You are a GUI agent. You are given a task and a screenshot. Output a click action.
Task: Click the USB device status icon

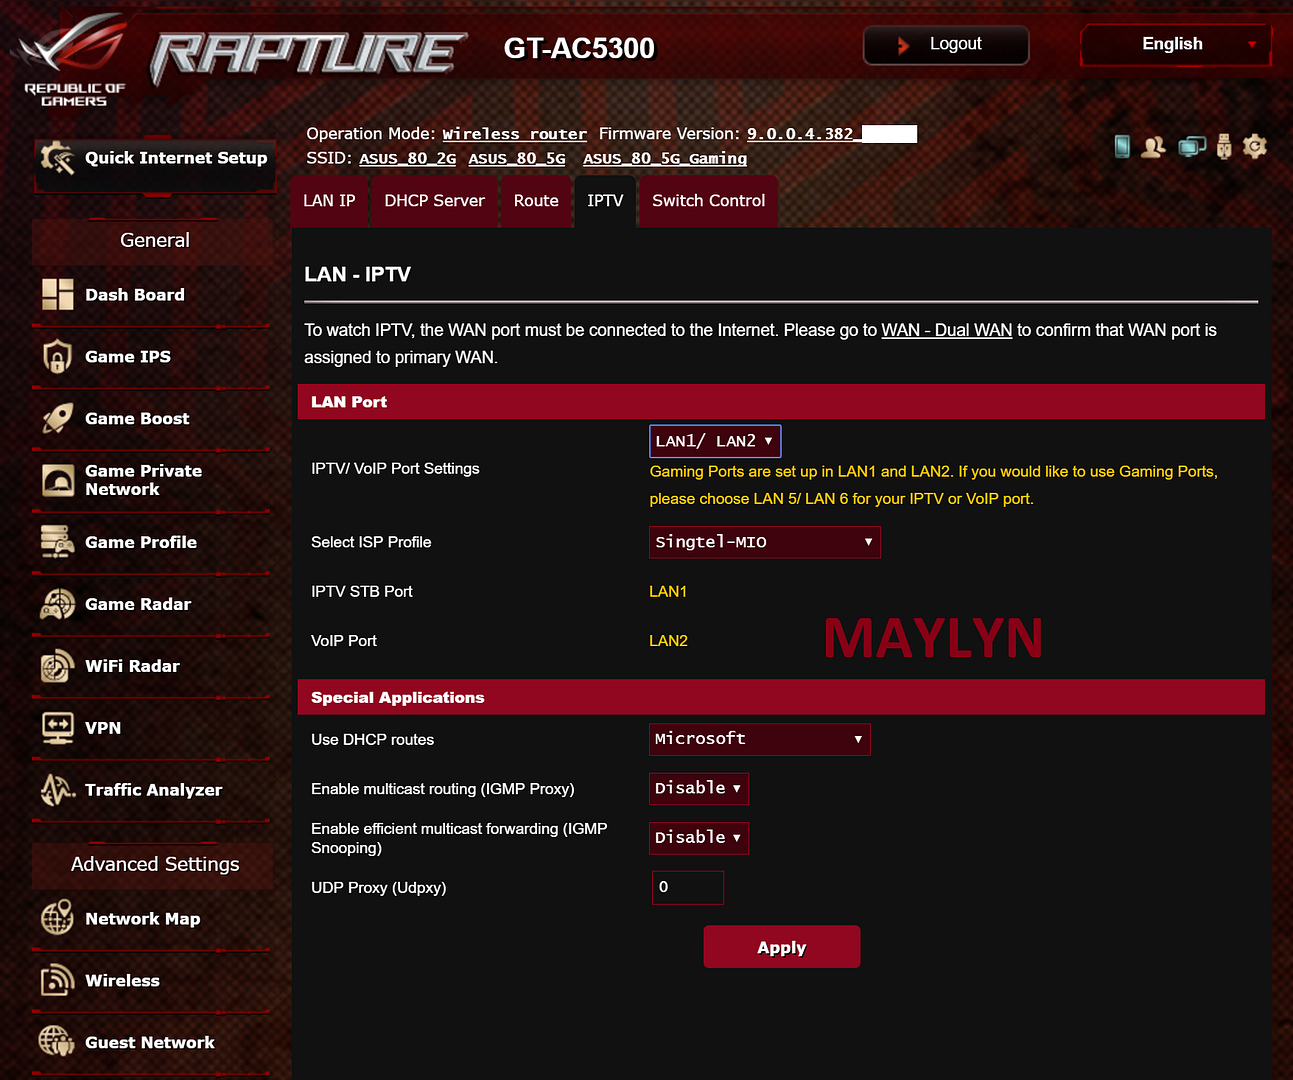click(1224, 147)
